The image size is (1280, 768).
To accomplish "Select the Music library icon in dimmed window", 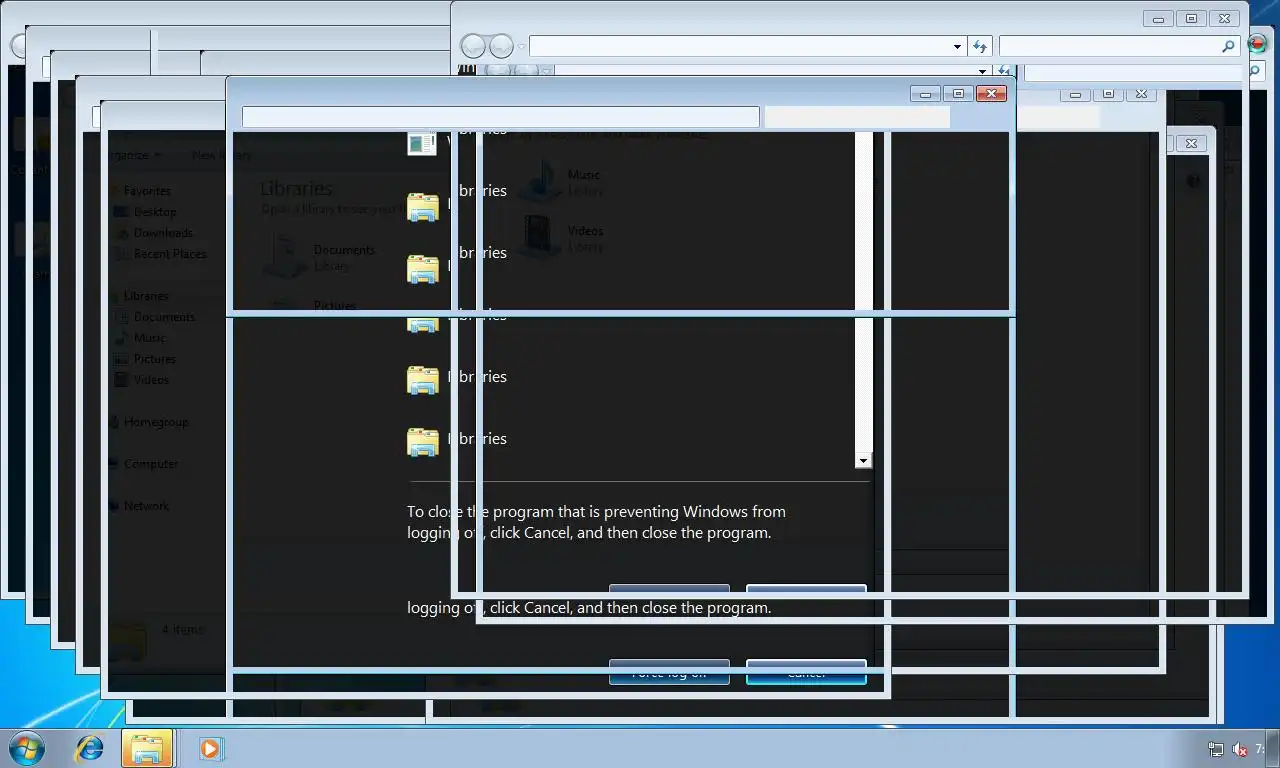I will [541, 180].
